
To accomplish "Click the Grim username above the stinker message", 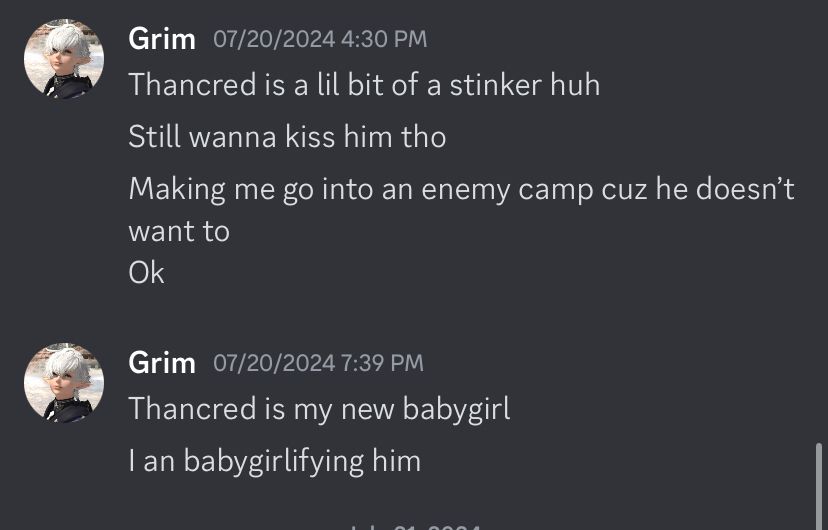I will (162, 39).
